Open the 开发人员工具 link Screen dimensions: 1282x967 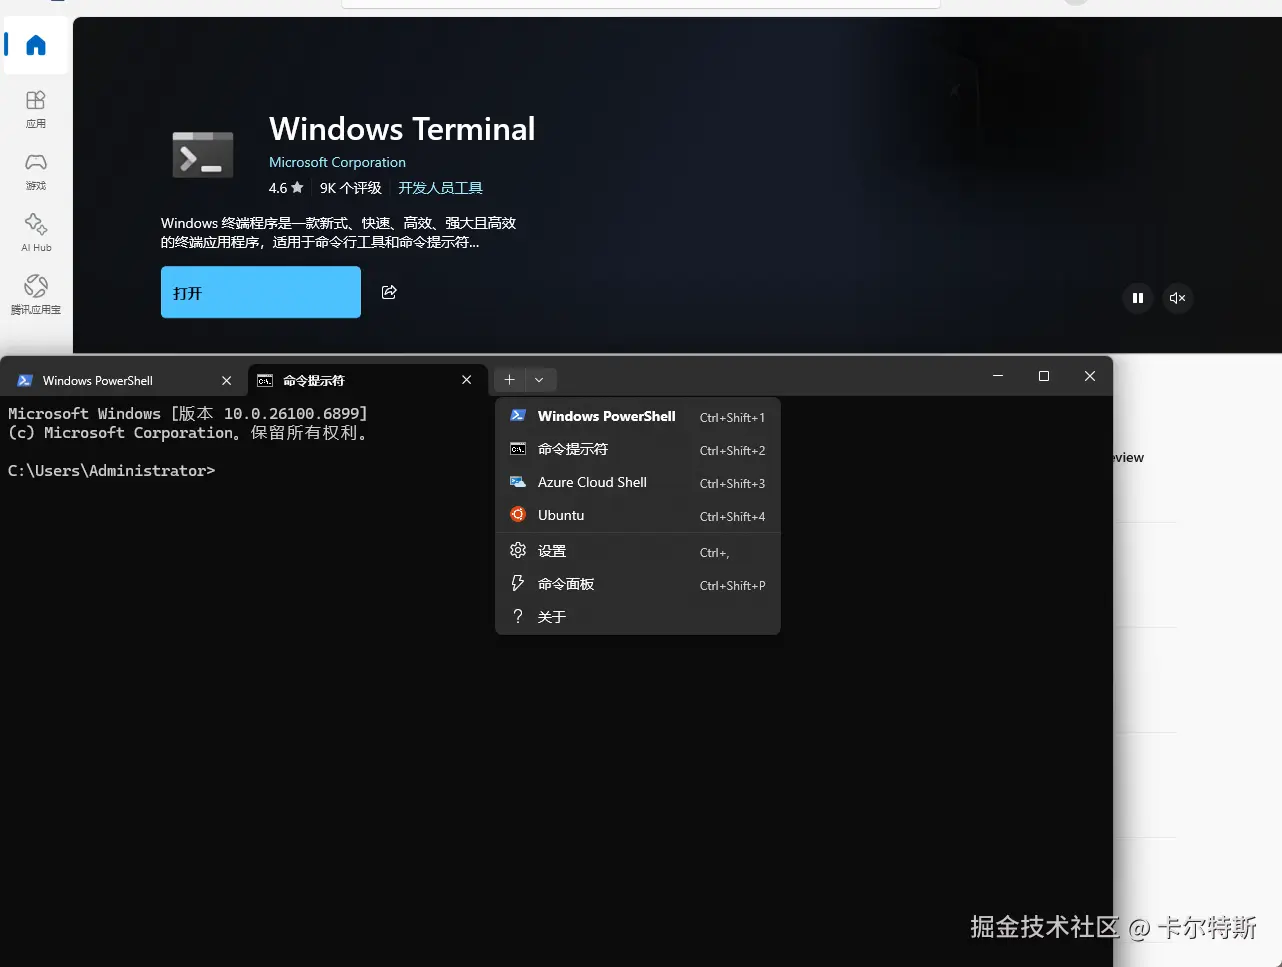440,187
